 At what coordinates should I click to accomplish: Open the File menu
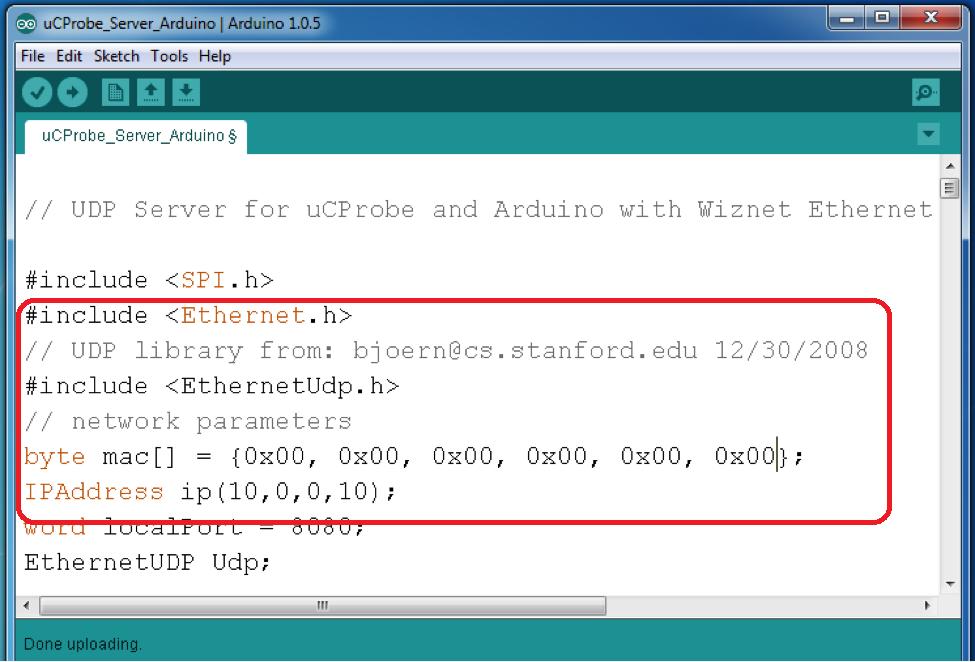tap(32, 56)
